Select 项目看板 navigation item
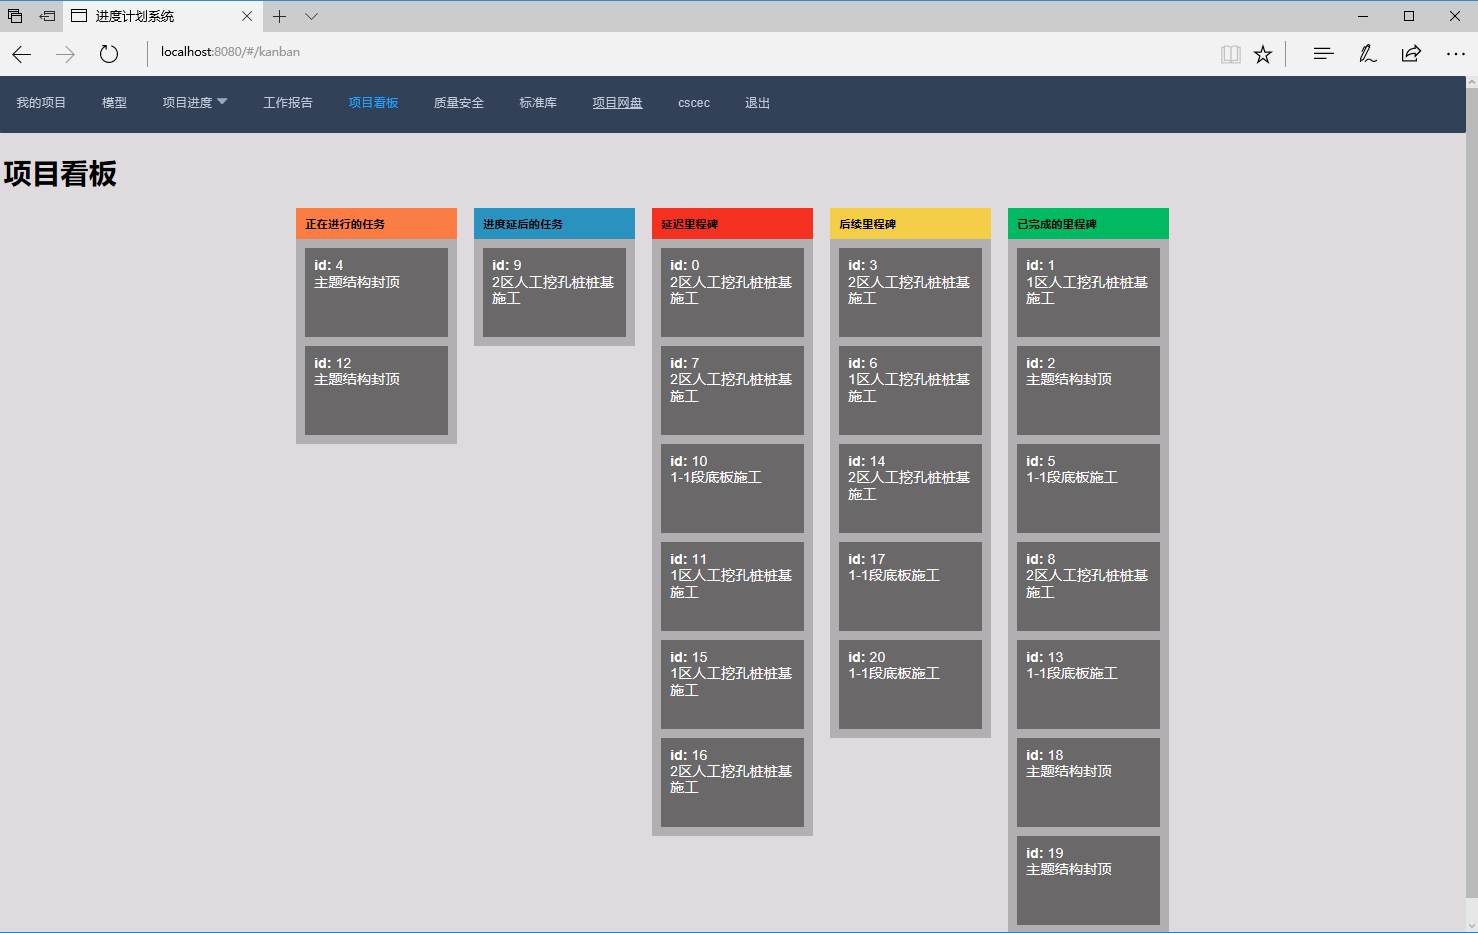This screenshot has width=1478, height=933. point(373,103)
